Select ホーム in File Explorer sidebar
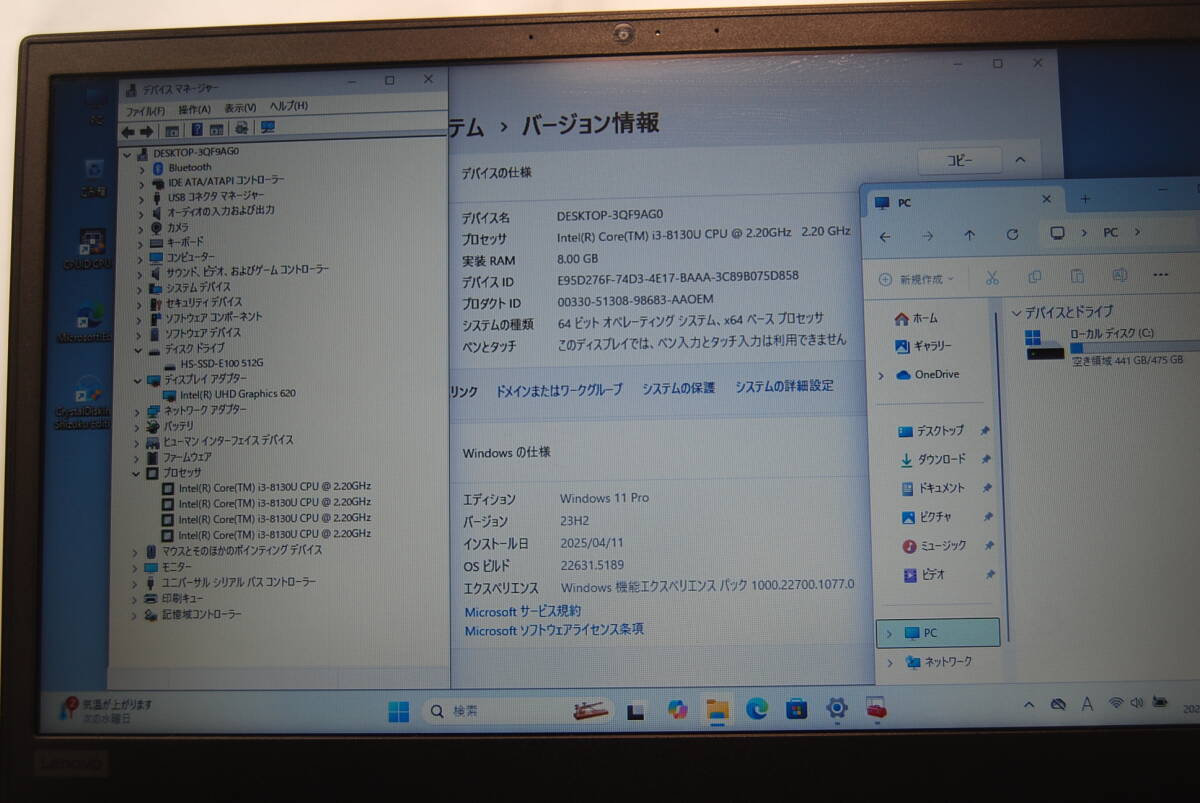The width and height of the screenshot is (1200, 803). [916, 319]
